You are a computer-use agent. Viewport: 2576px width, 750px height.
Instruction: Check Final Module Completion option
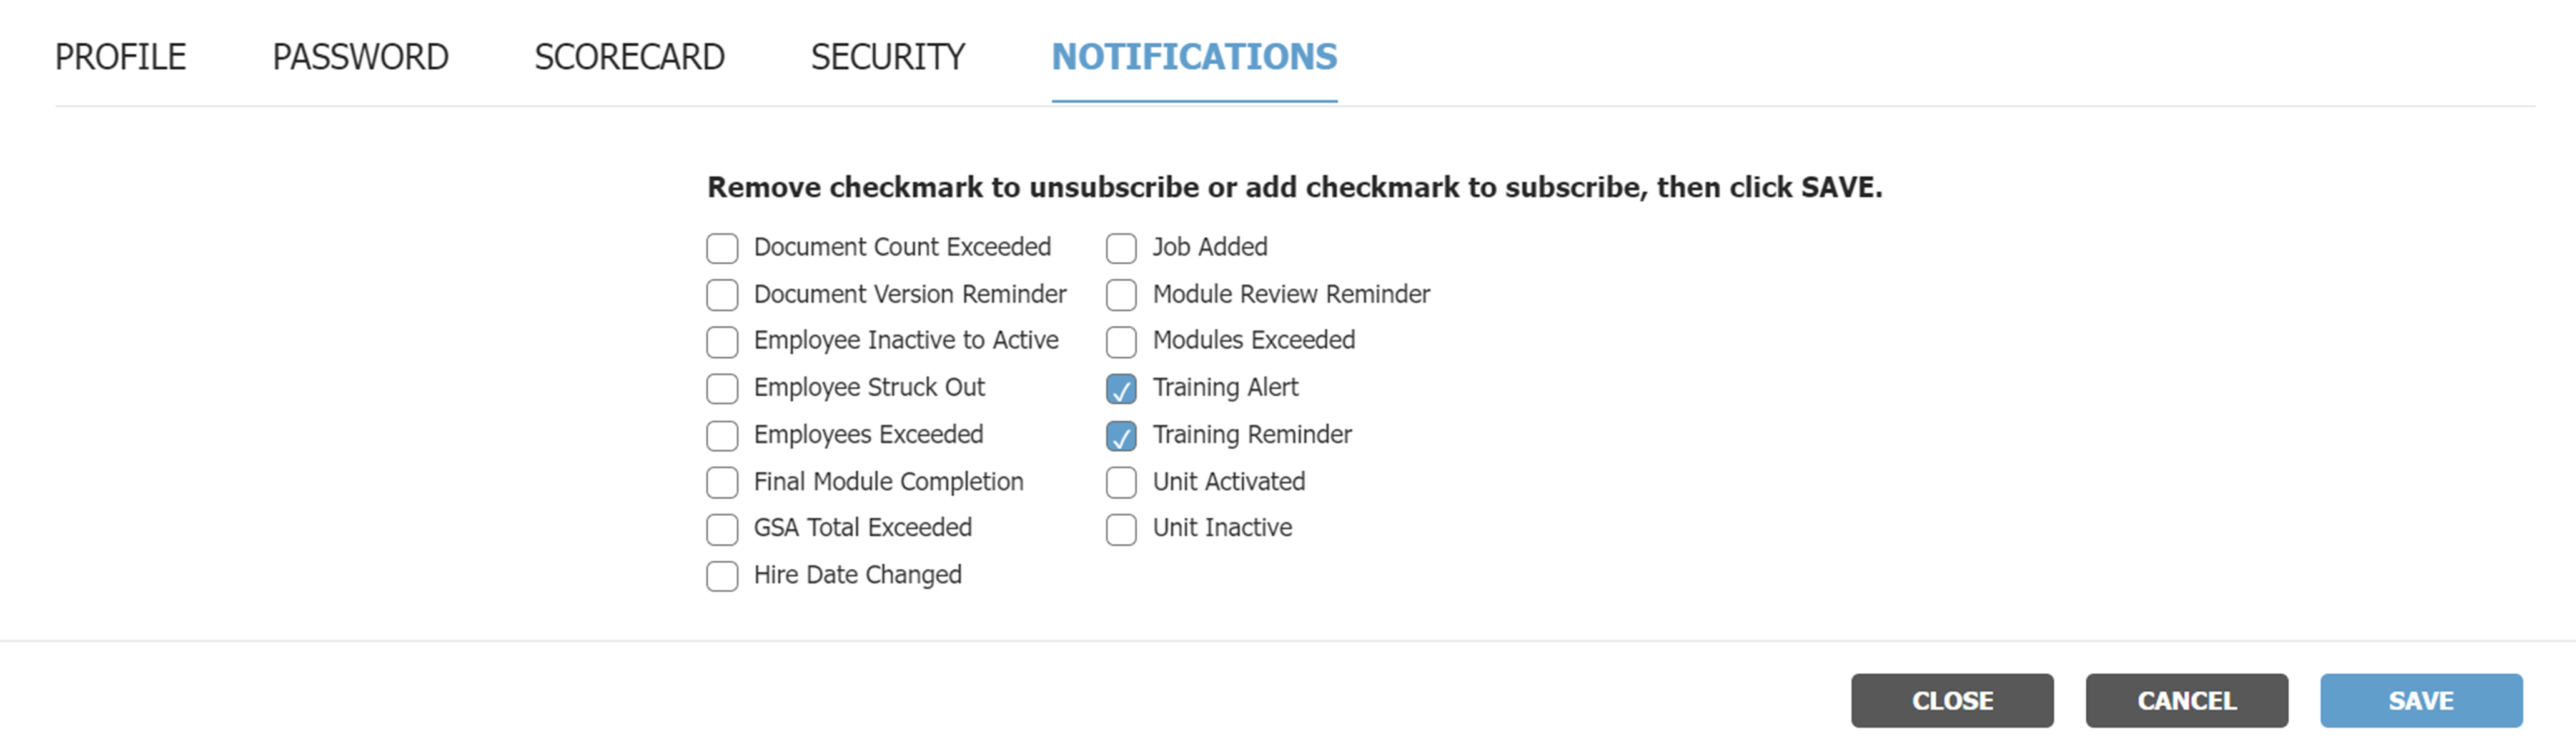click(x=722, y=482)
